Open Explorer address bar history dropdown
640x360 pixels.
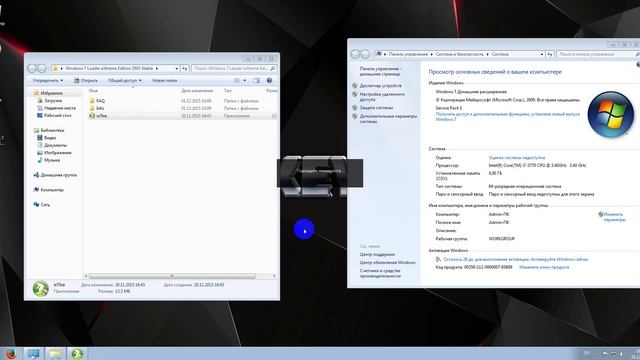point(177,69)
